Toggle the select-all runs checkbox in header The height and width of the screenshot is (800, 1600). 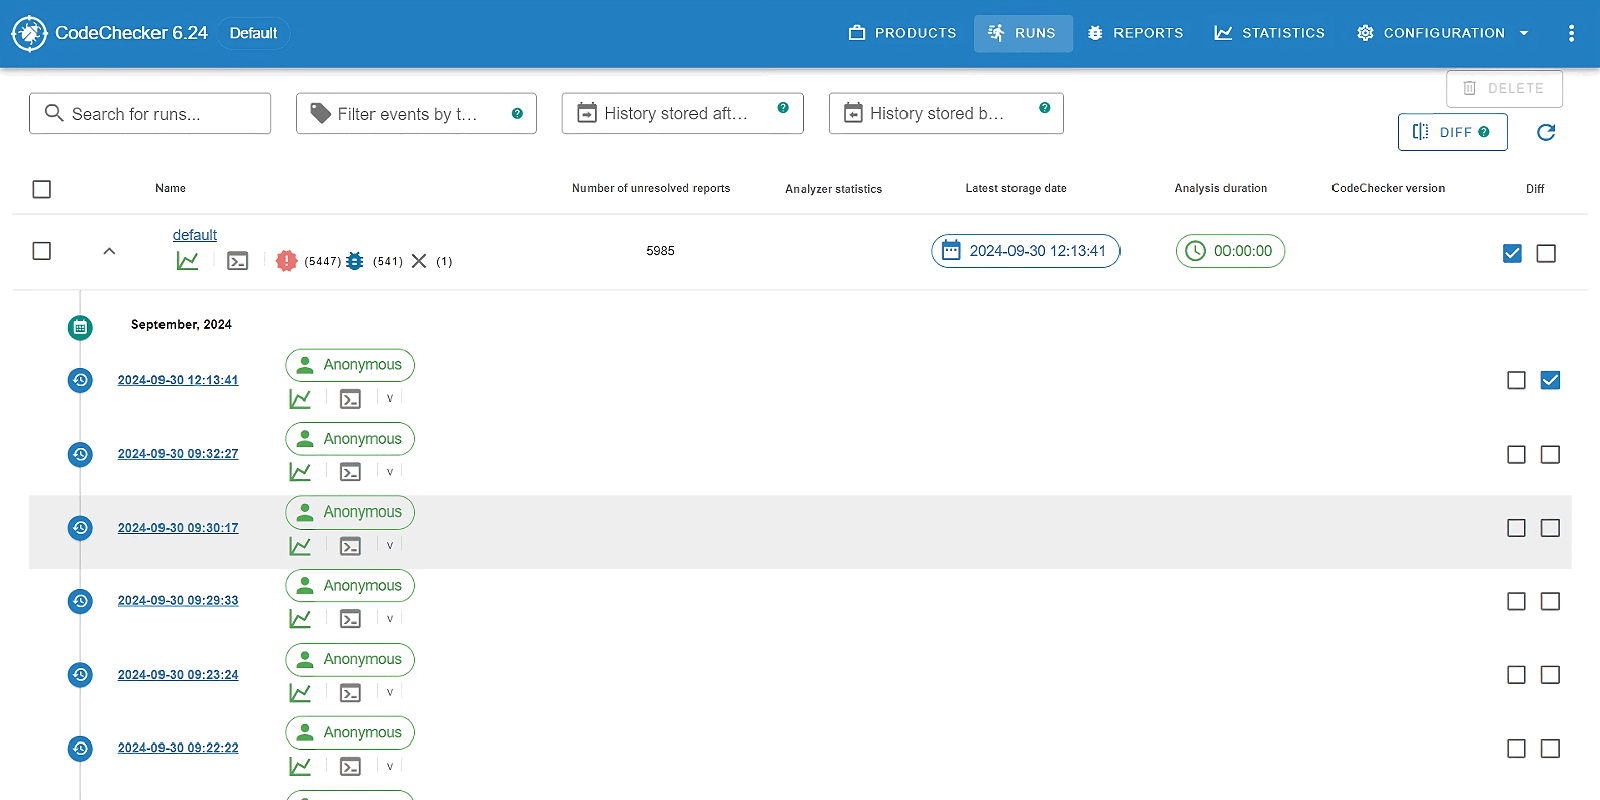point(42,189)
